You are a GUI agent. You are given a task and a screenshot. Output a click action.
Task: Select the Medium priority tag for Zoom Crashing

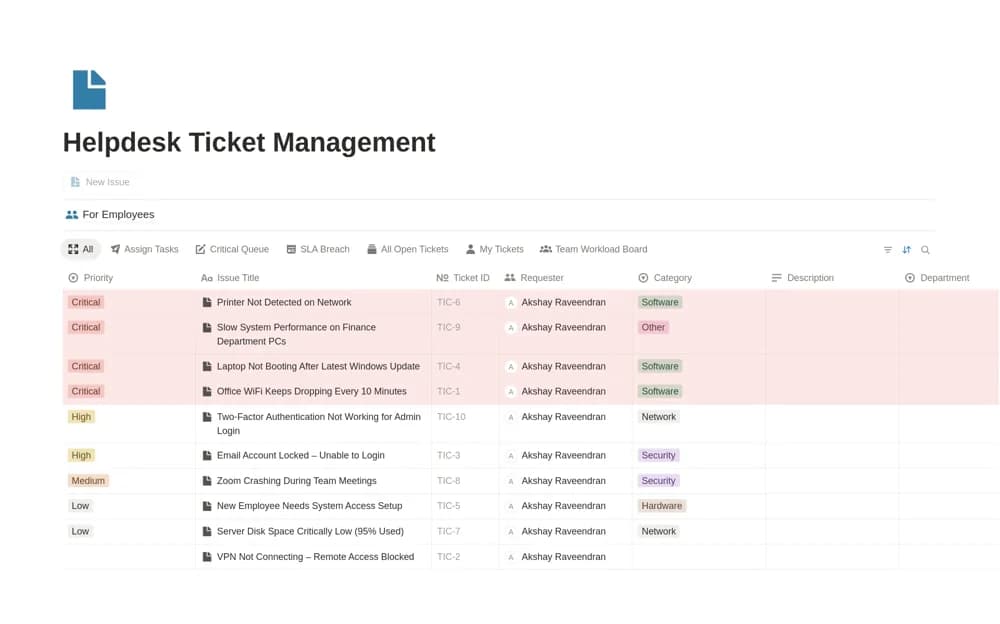click(88, 481)
